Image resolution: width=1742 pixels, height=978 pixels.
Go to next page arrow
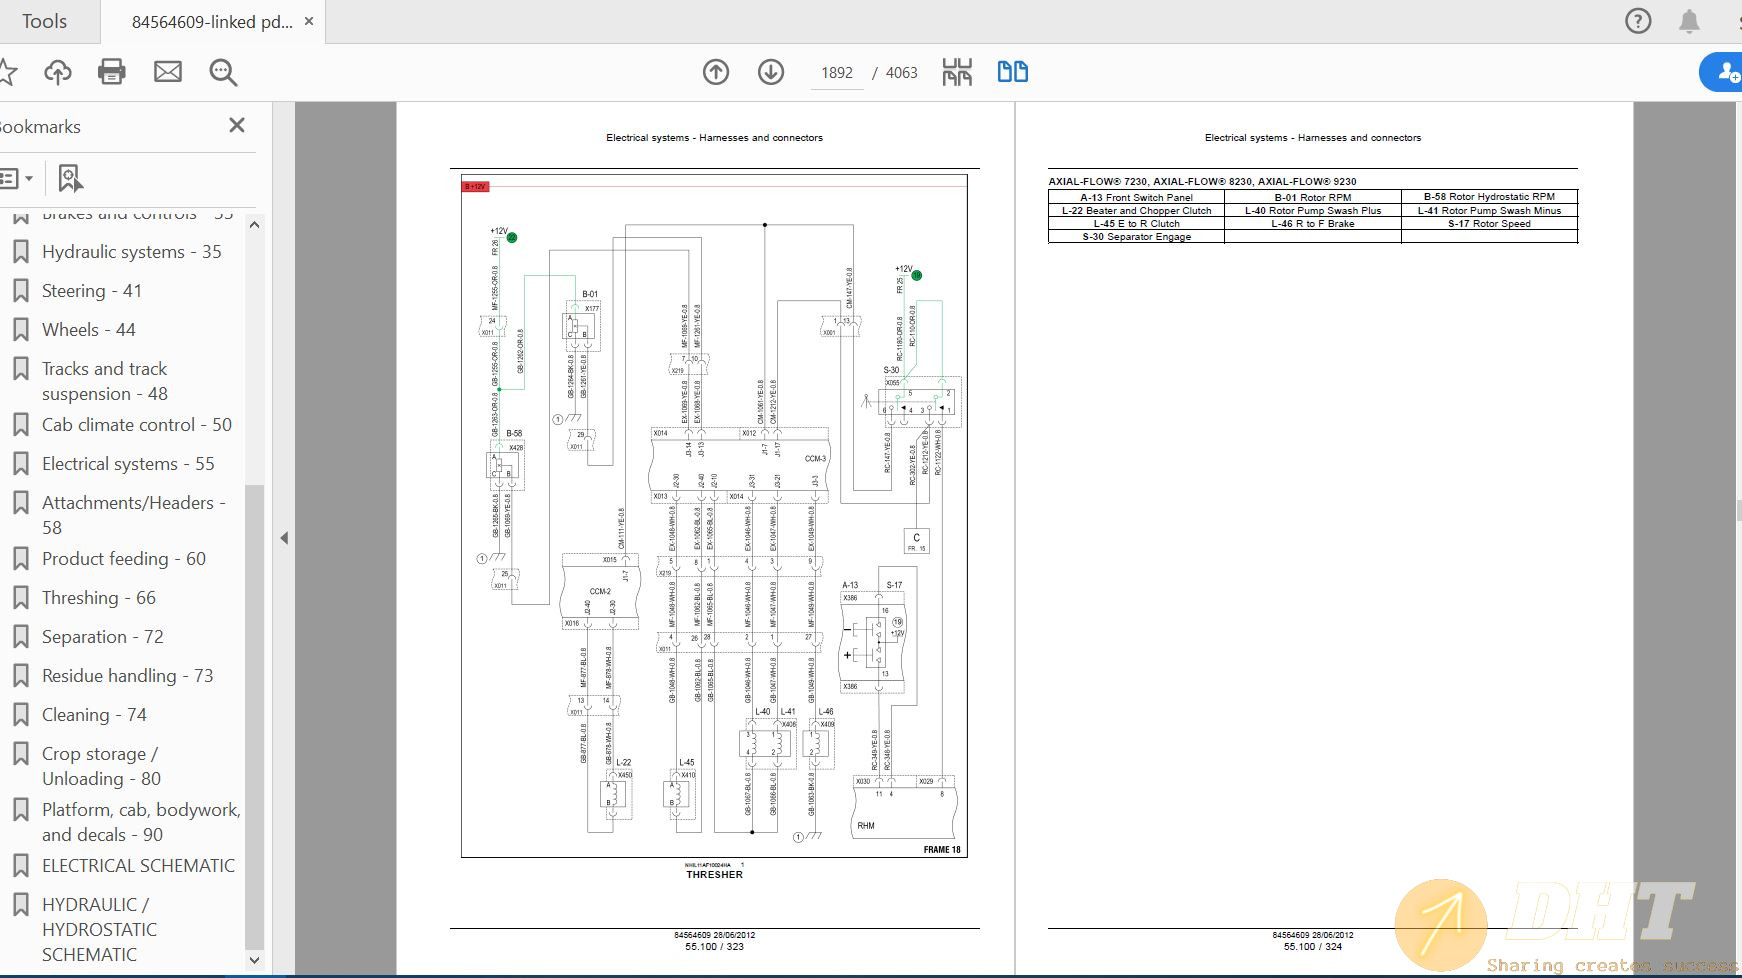(x=771, y=72)
